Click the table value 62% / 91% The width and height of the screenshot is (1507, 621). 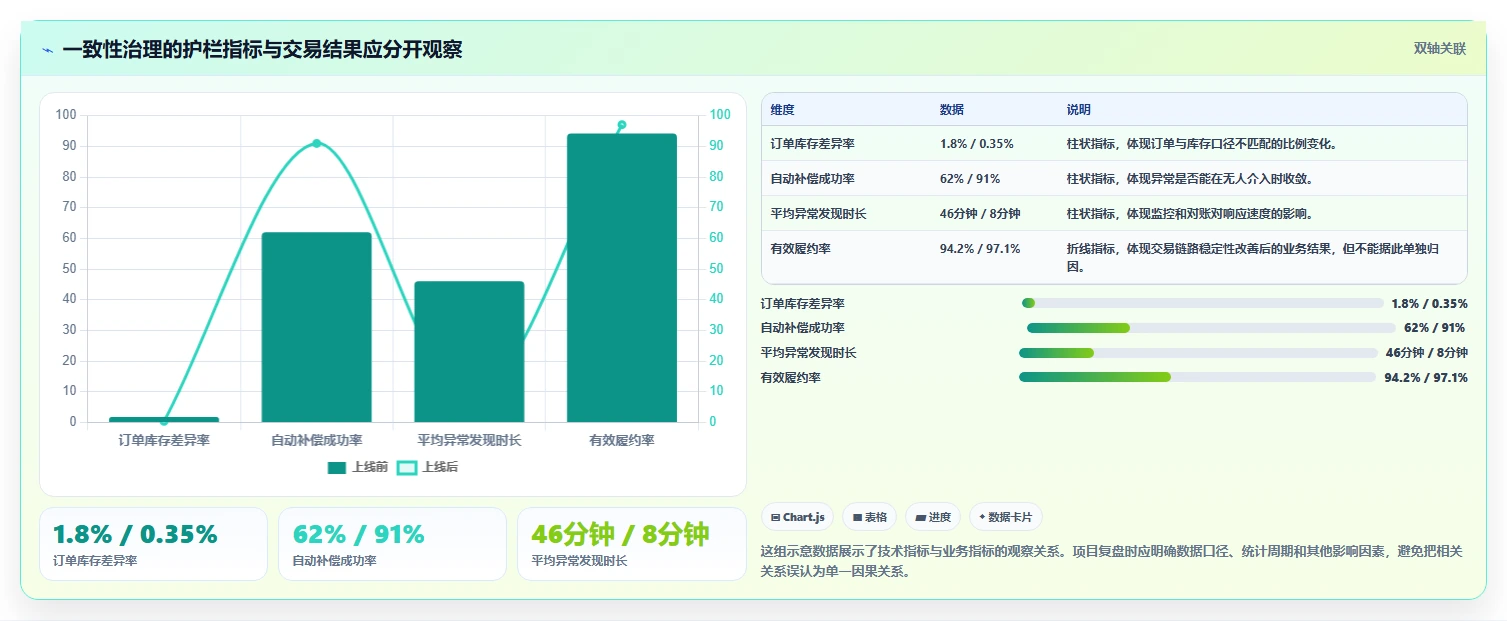(970, 179)
